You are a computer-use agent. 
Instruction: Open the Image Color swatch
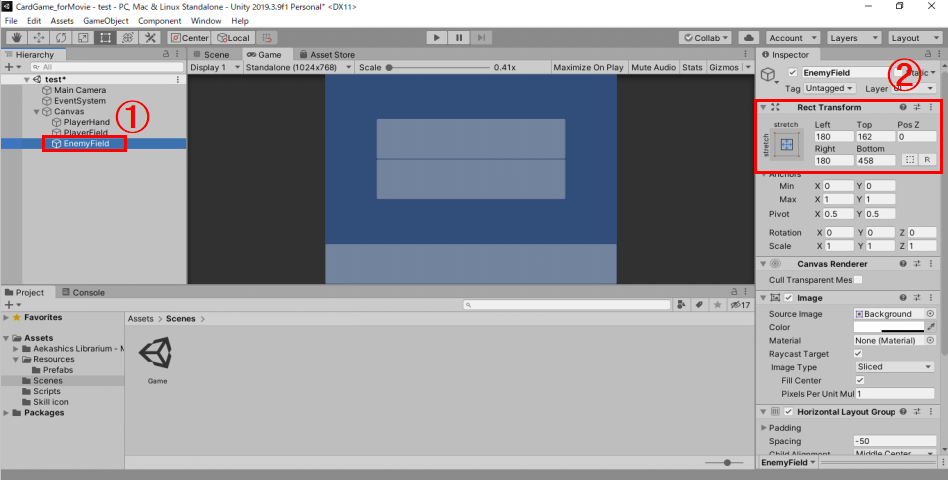click(889, 327)
